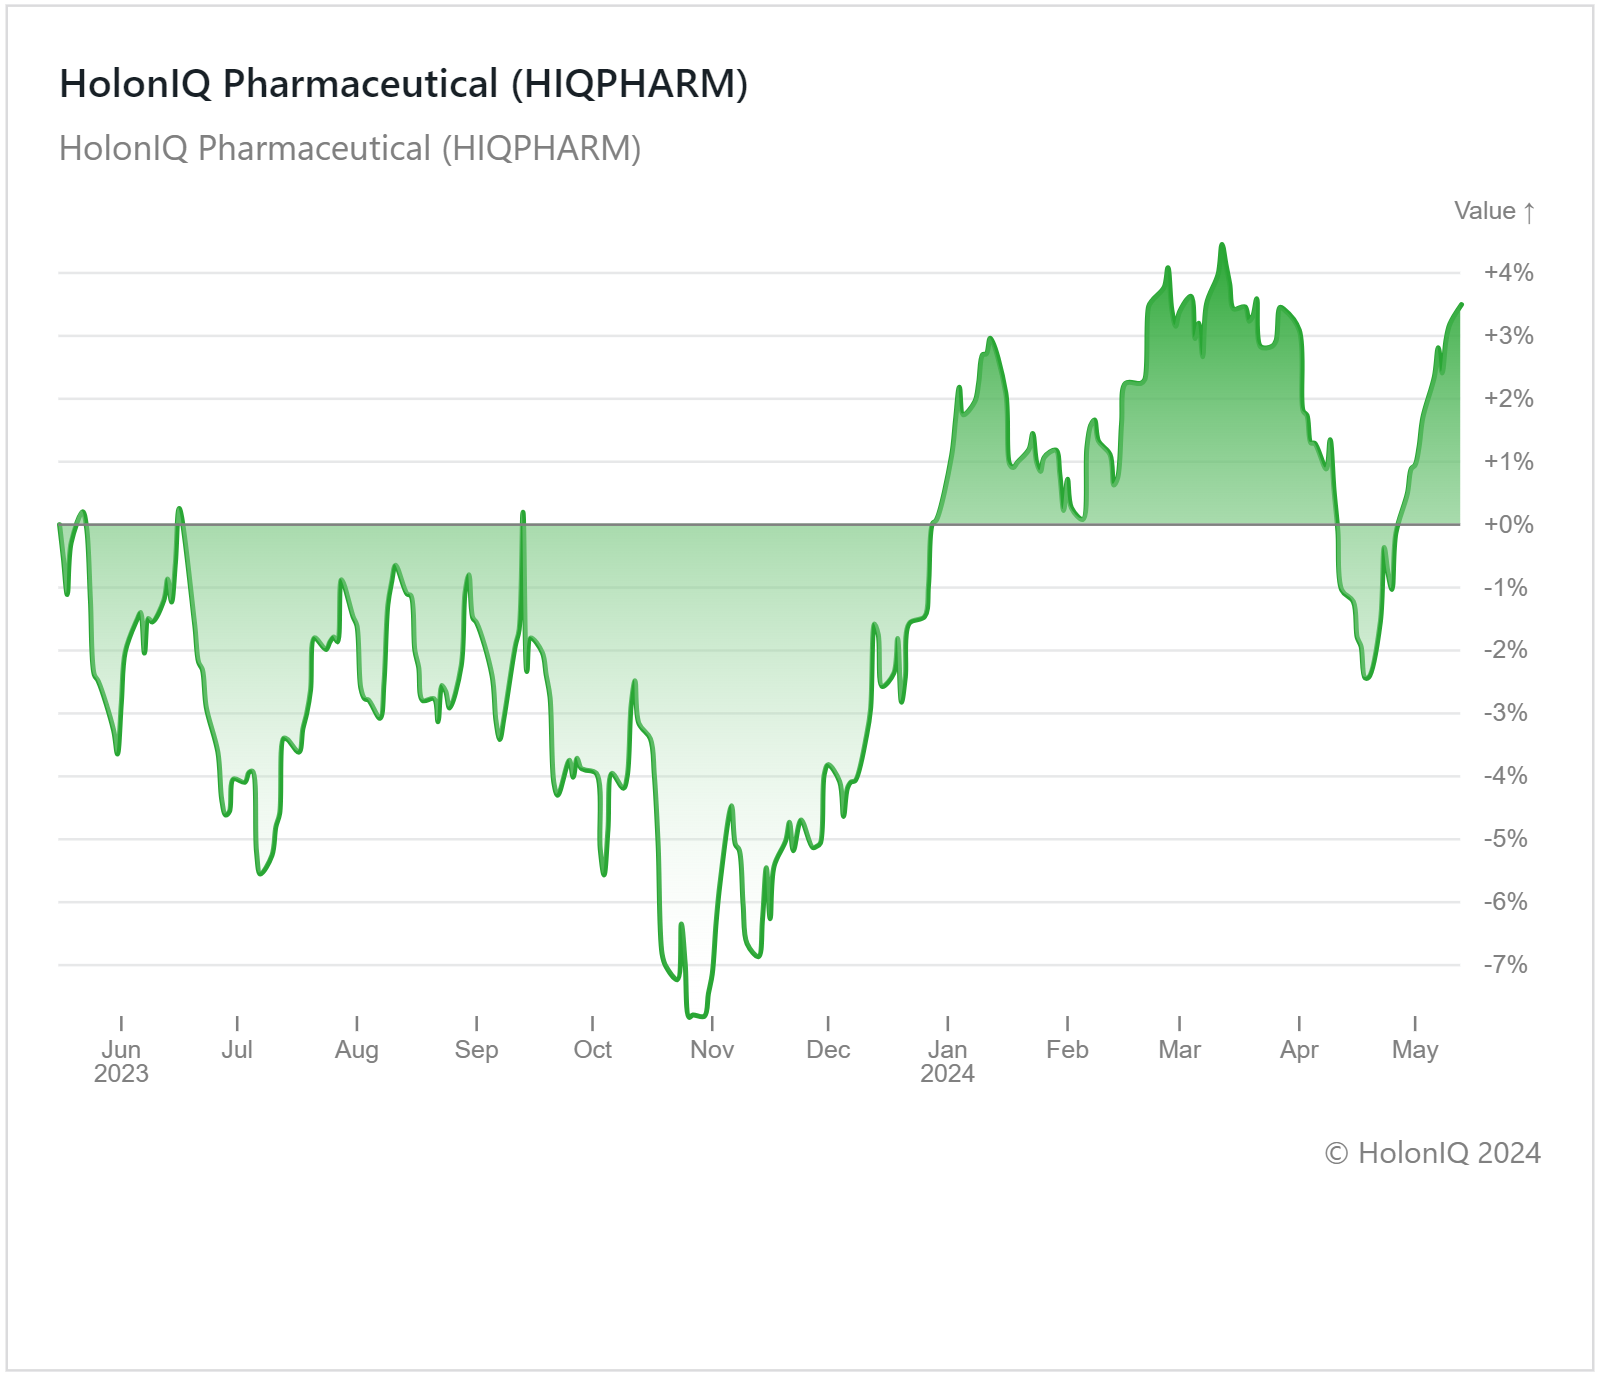Image resolution: width=1600 pixels, height=1376 pixels.
Task: Click the -7% y-axis label
Action: [1505, 965]
